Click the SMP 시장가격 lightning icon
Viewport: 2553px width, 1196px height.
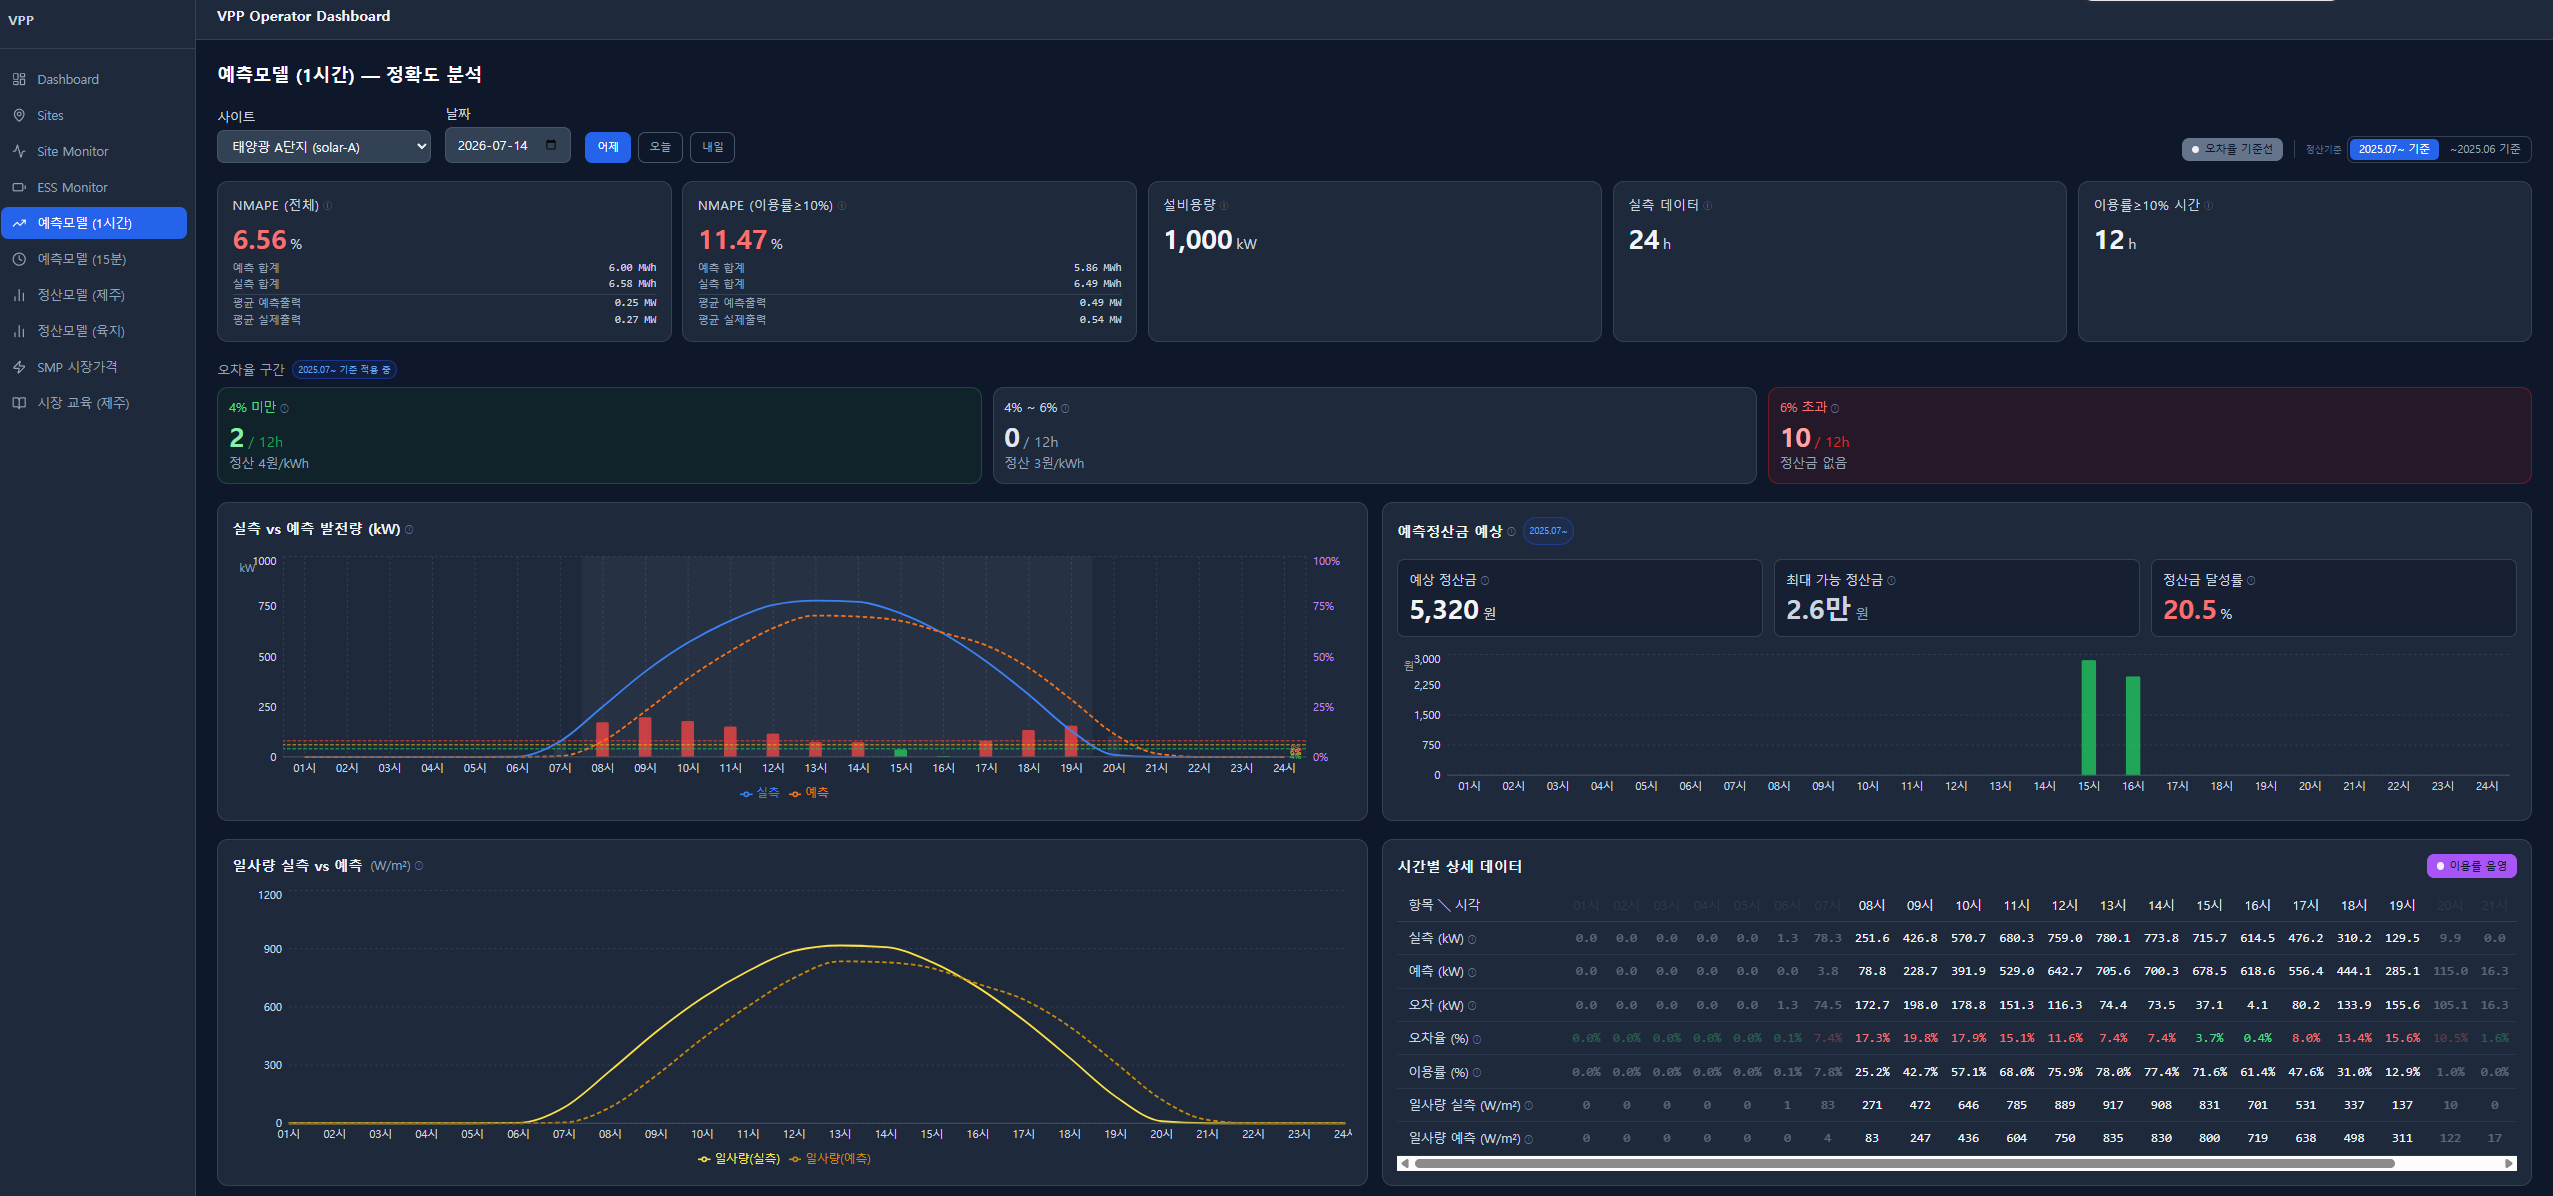19,367
